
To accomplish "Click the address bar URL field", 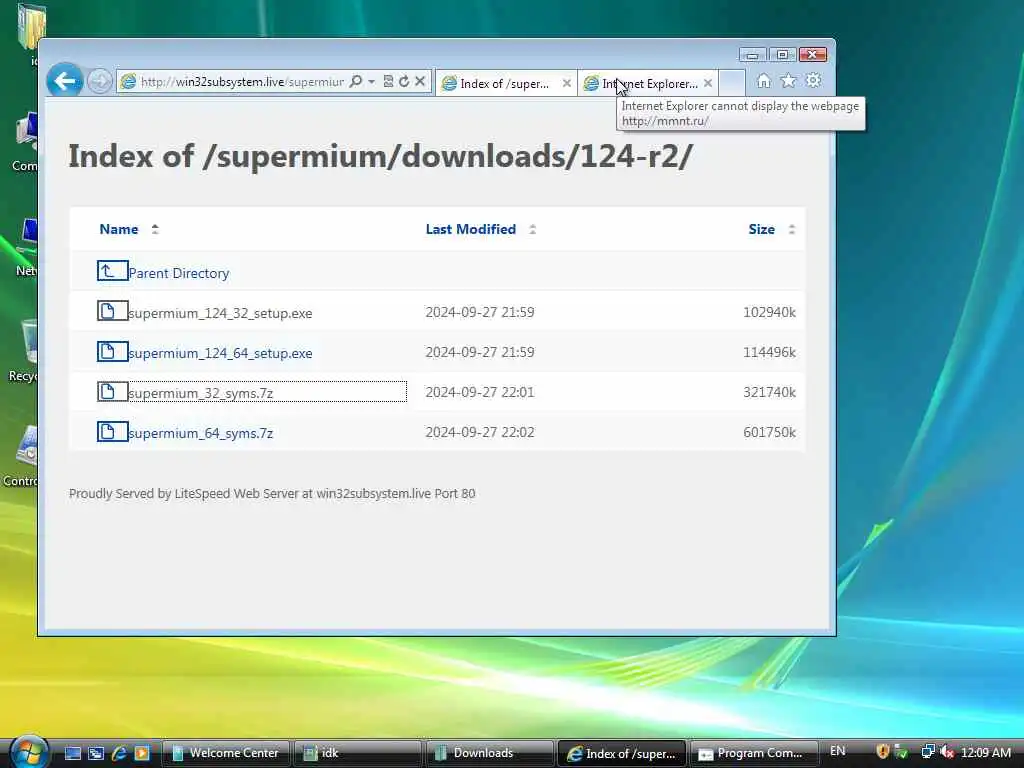I will click(x=242, y=82).
